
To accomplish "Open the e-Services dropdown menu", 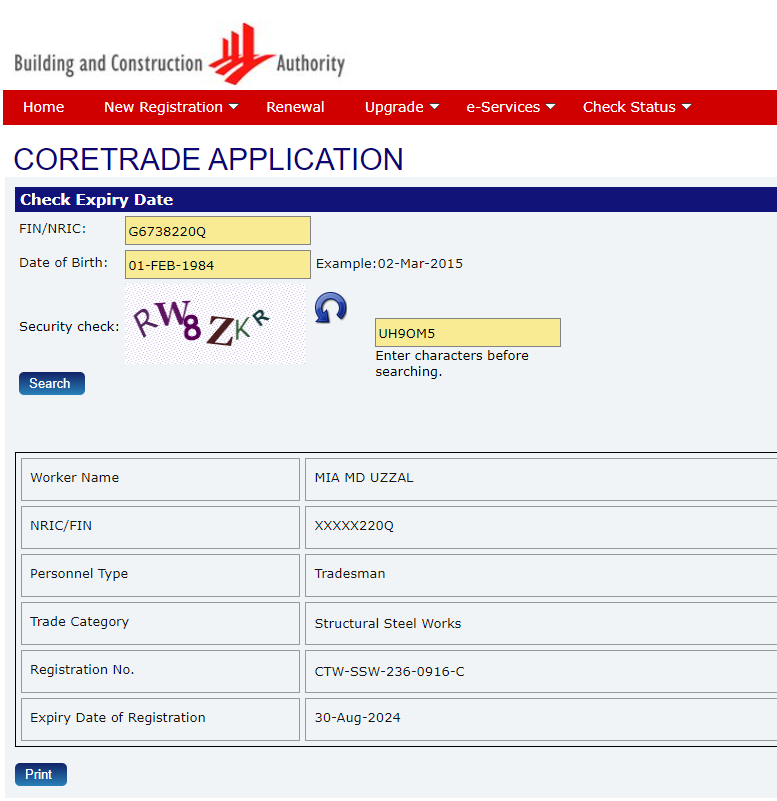I will [x=510, y=107].
